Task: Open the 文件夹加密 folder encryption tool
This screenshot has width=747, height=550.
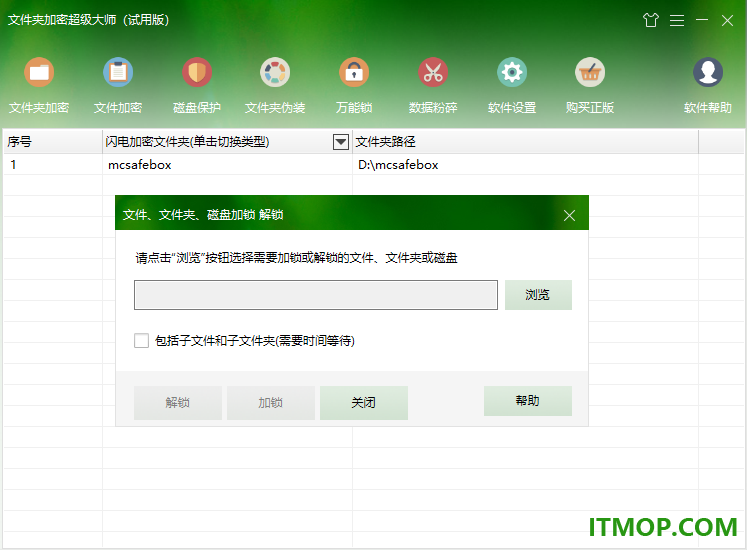Action: tap(39, 72)
